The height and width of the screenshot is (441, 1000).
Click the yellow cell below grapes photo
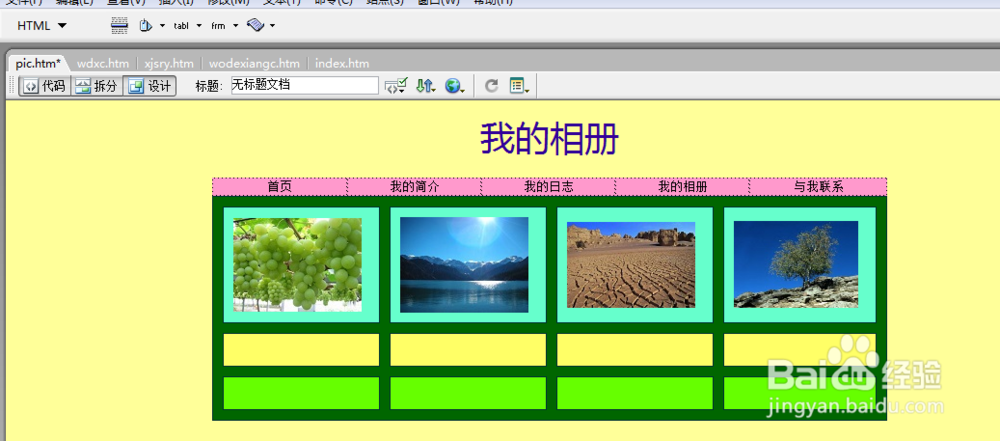click(301, 350)
